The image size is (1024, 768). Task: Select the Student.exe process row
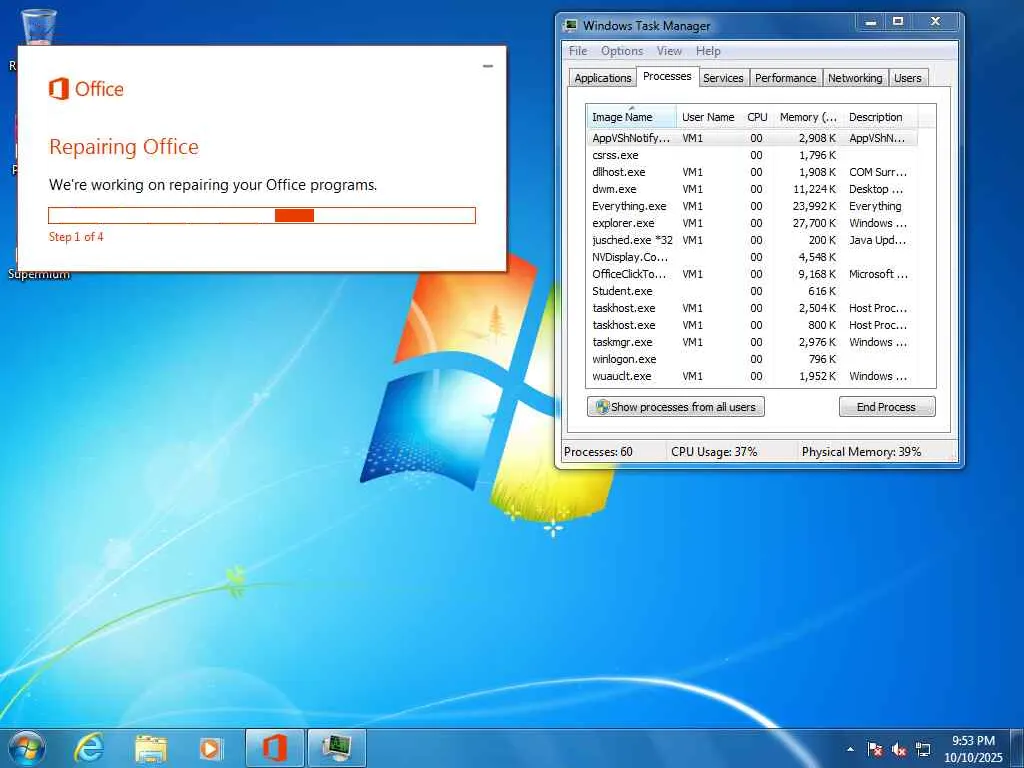[x=752, y=291]
